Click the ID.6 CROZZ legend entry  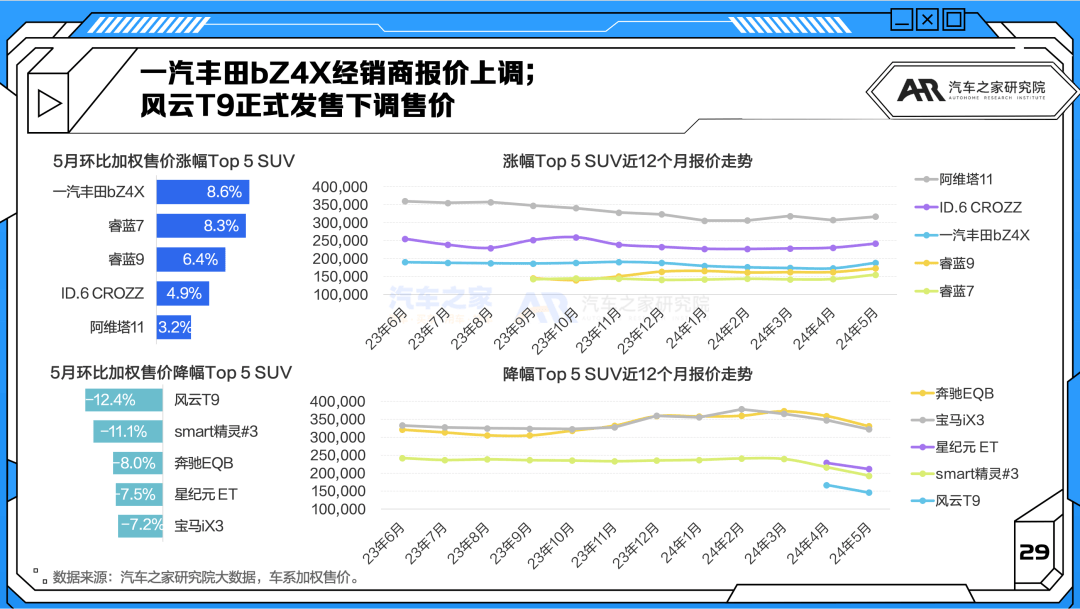click(968, 207)
